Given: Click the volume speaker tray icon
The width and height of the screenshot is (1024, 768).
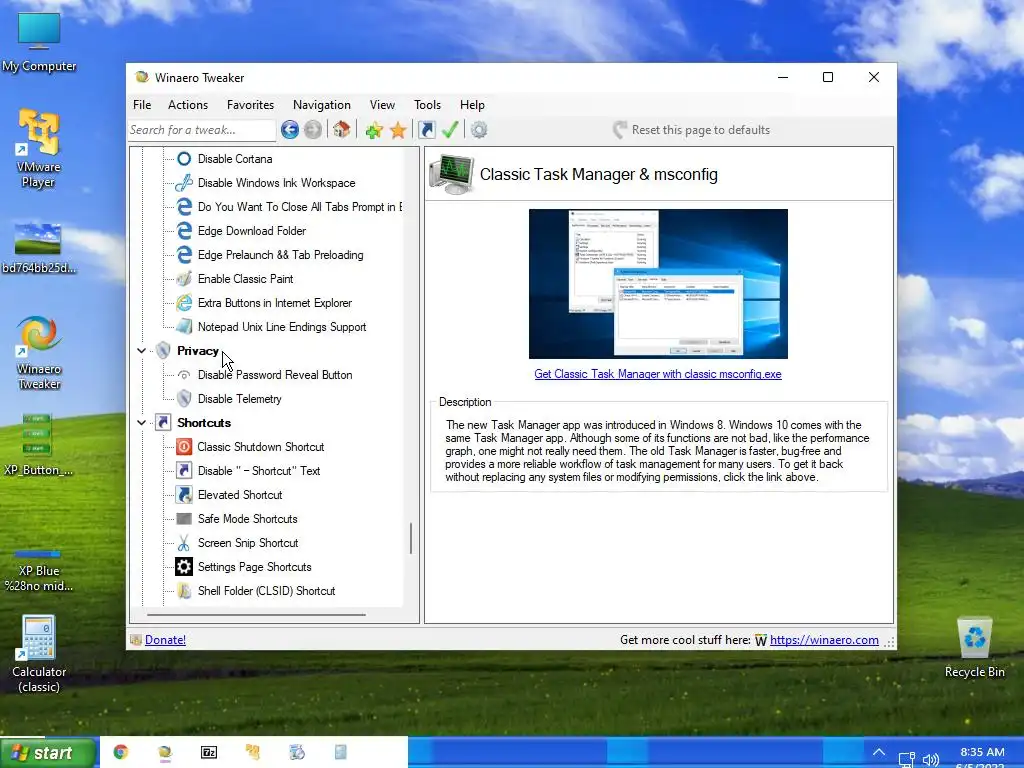Looking at the screenshot, I should pos(931,760).
